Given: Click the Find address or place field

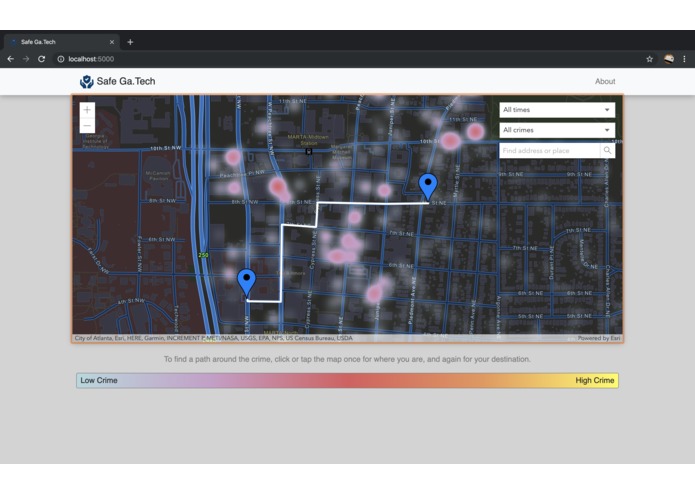Looking at the screenshot, I should pyautogui.click(x=550, y=151).
